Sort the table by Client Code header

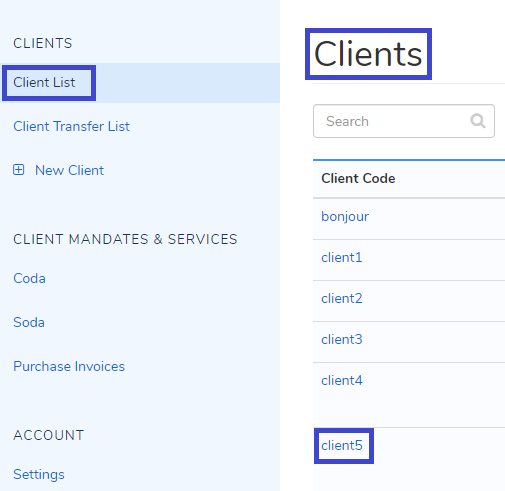click(x=358, y=179)
